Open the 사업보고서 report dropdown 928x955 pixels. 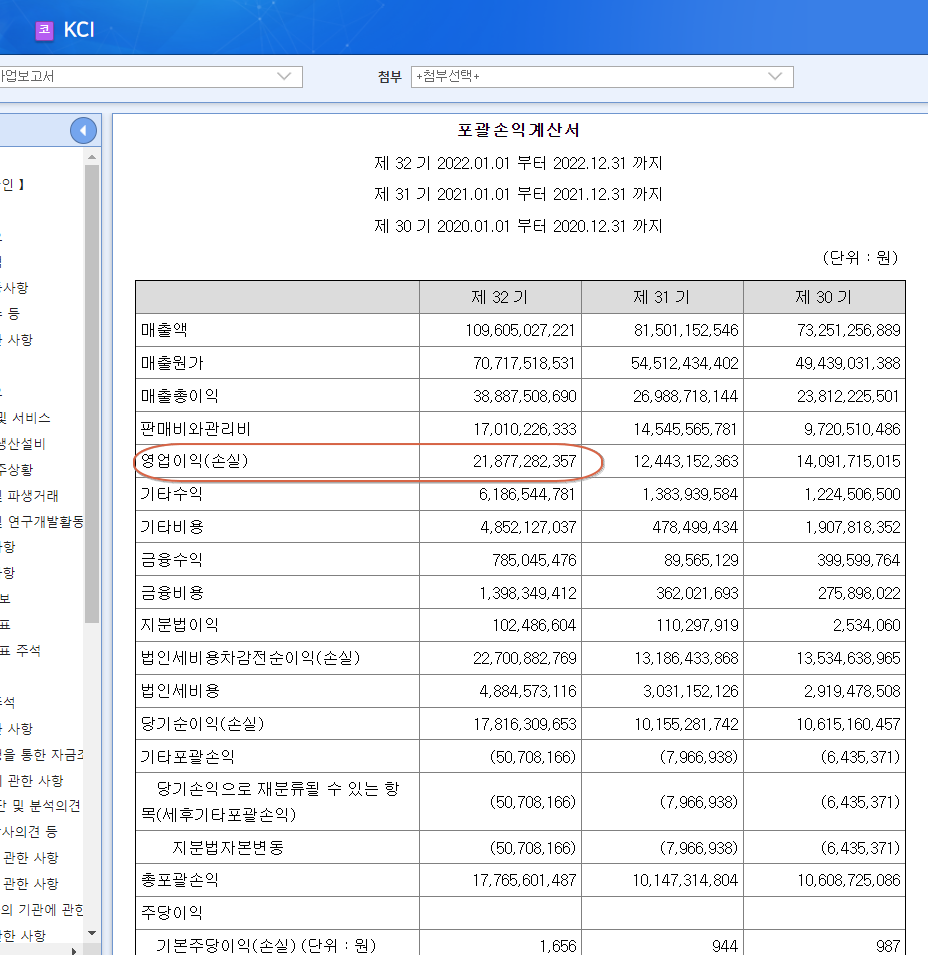click(151, 77)
